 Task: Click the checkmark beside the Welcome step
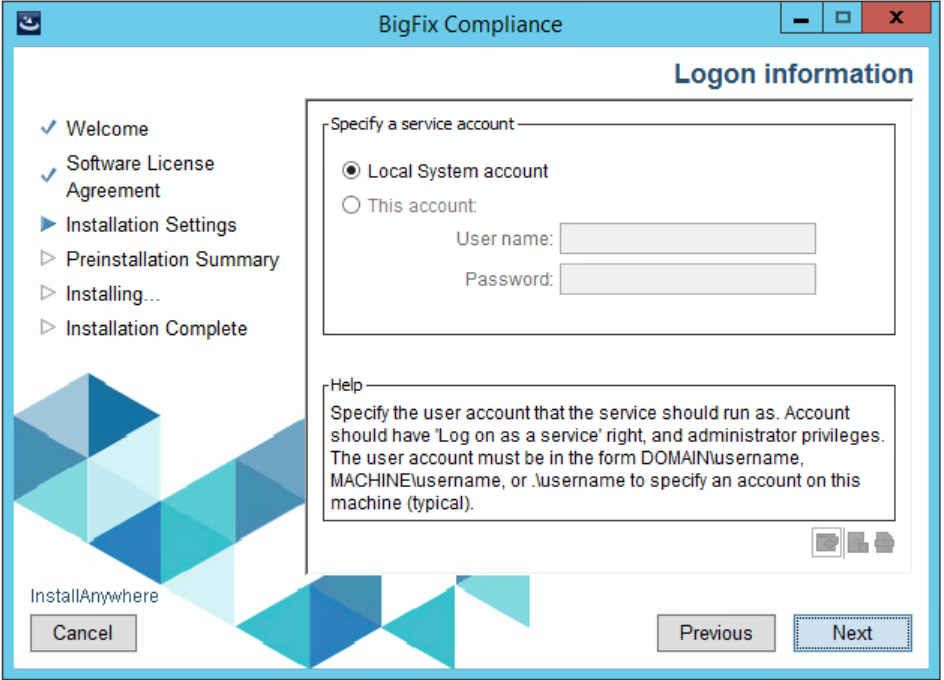[47, 129]
